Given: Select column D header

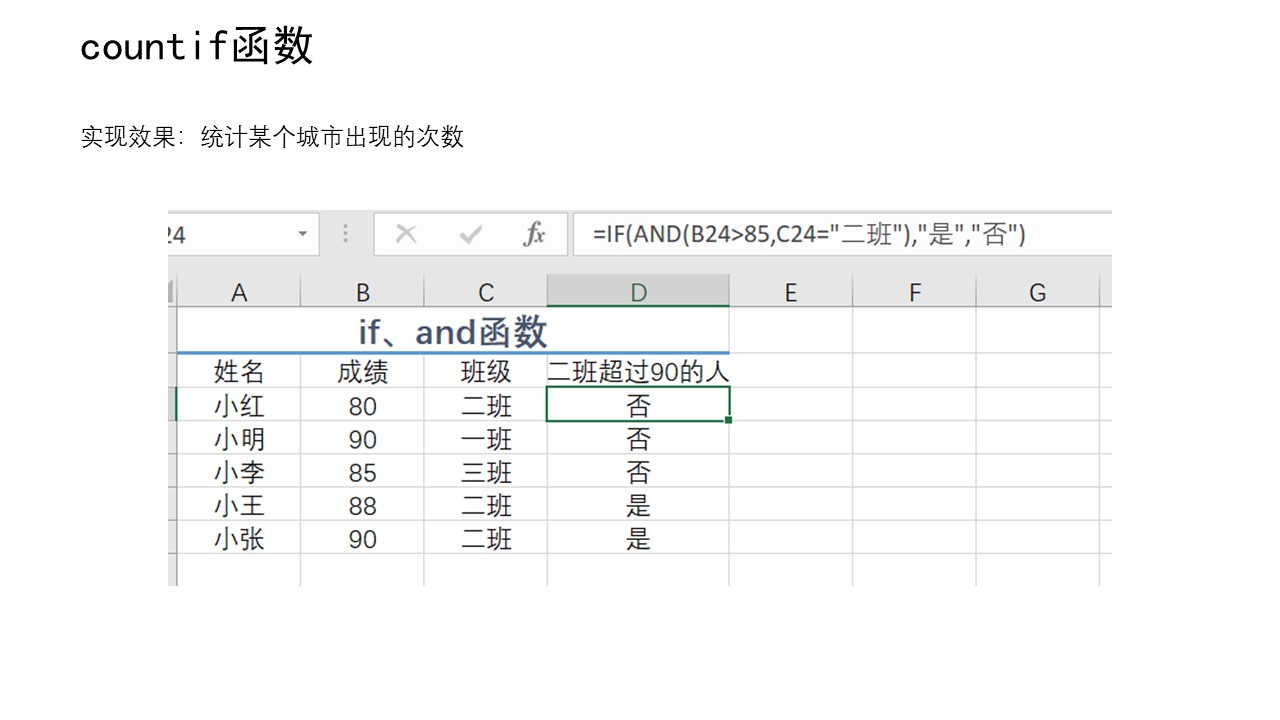Looking at the screenshot, I should click(x=638, y=292).
